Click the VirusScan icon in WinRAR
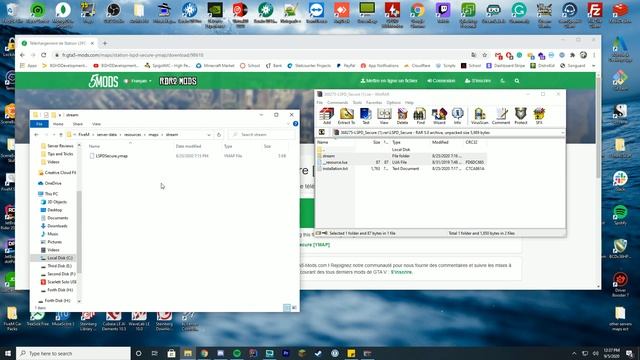Image resolution: width=640 pixels, height=360 pixels. [x=480, y=116]
